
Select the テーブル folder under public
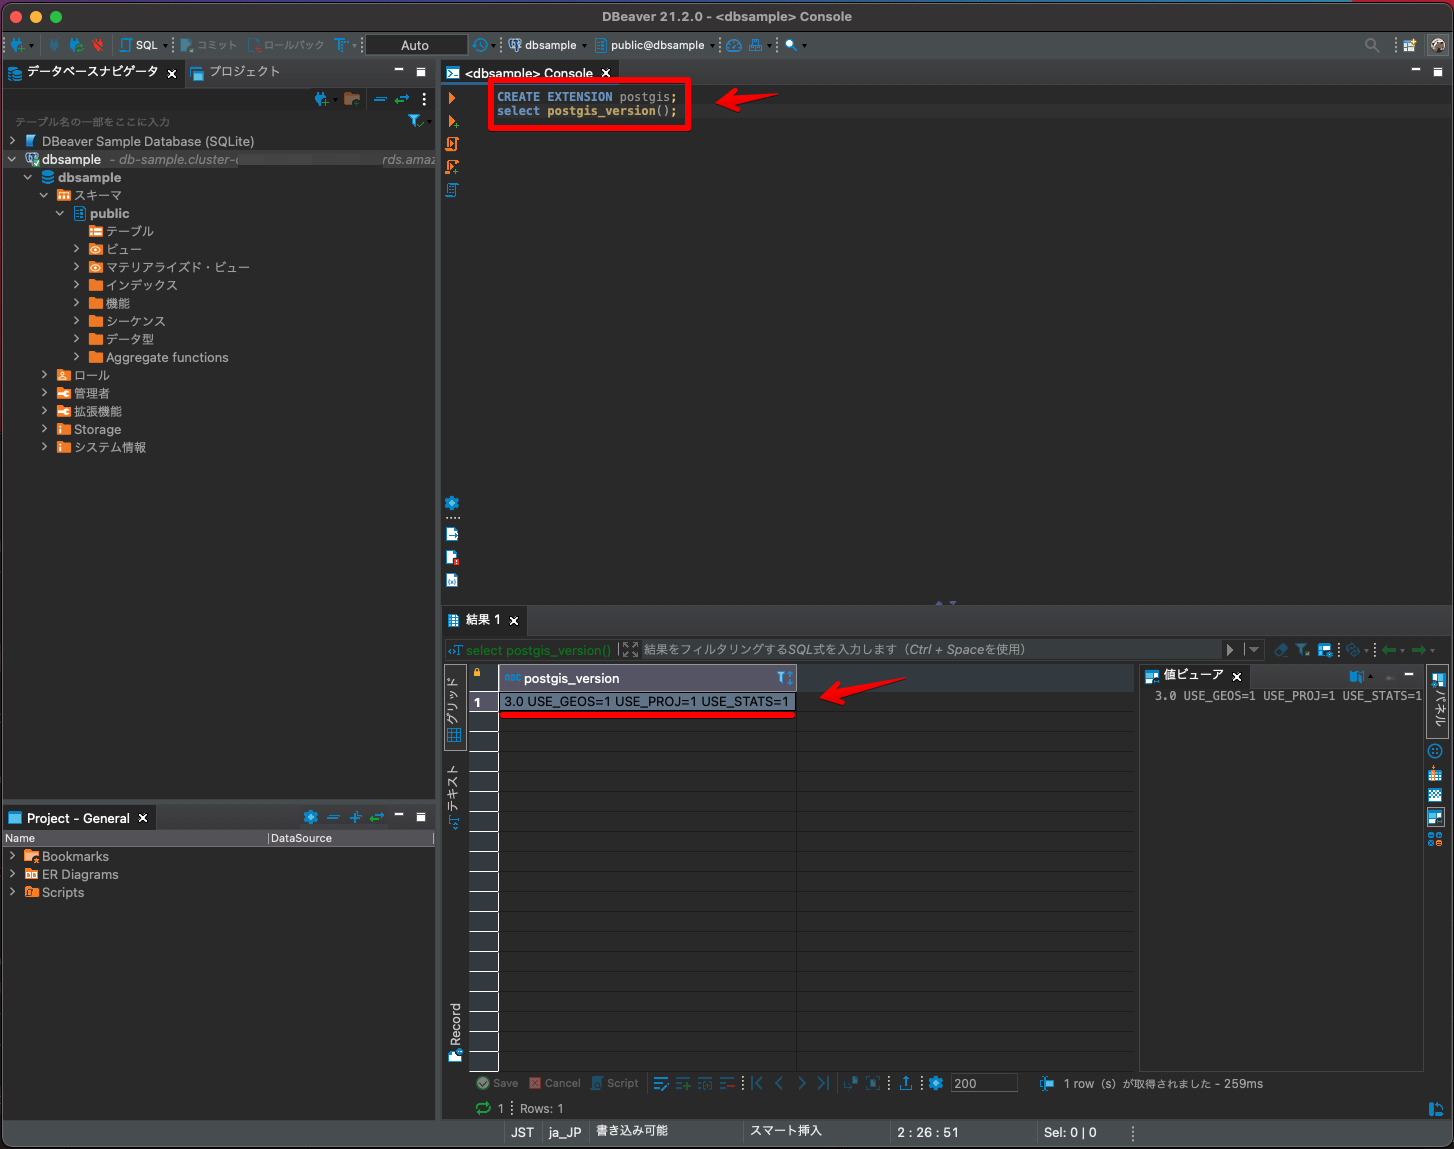point(121,231)
